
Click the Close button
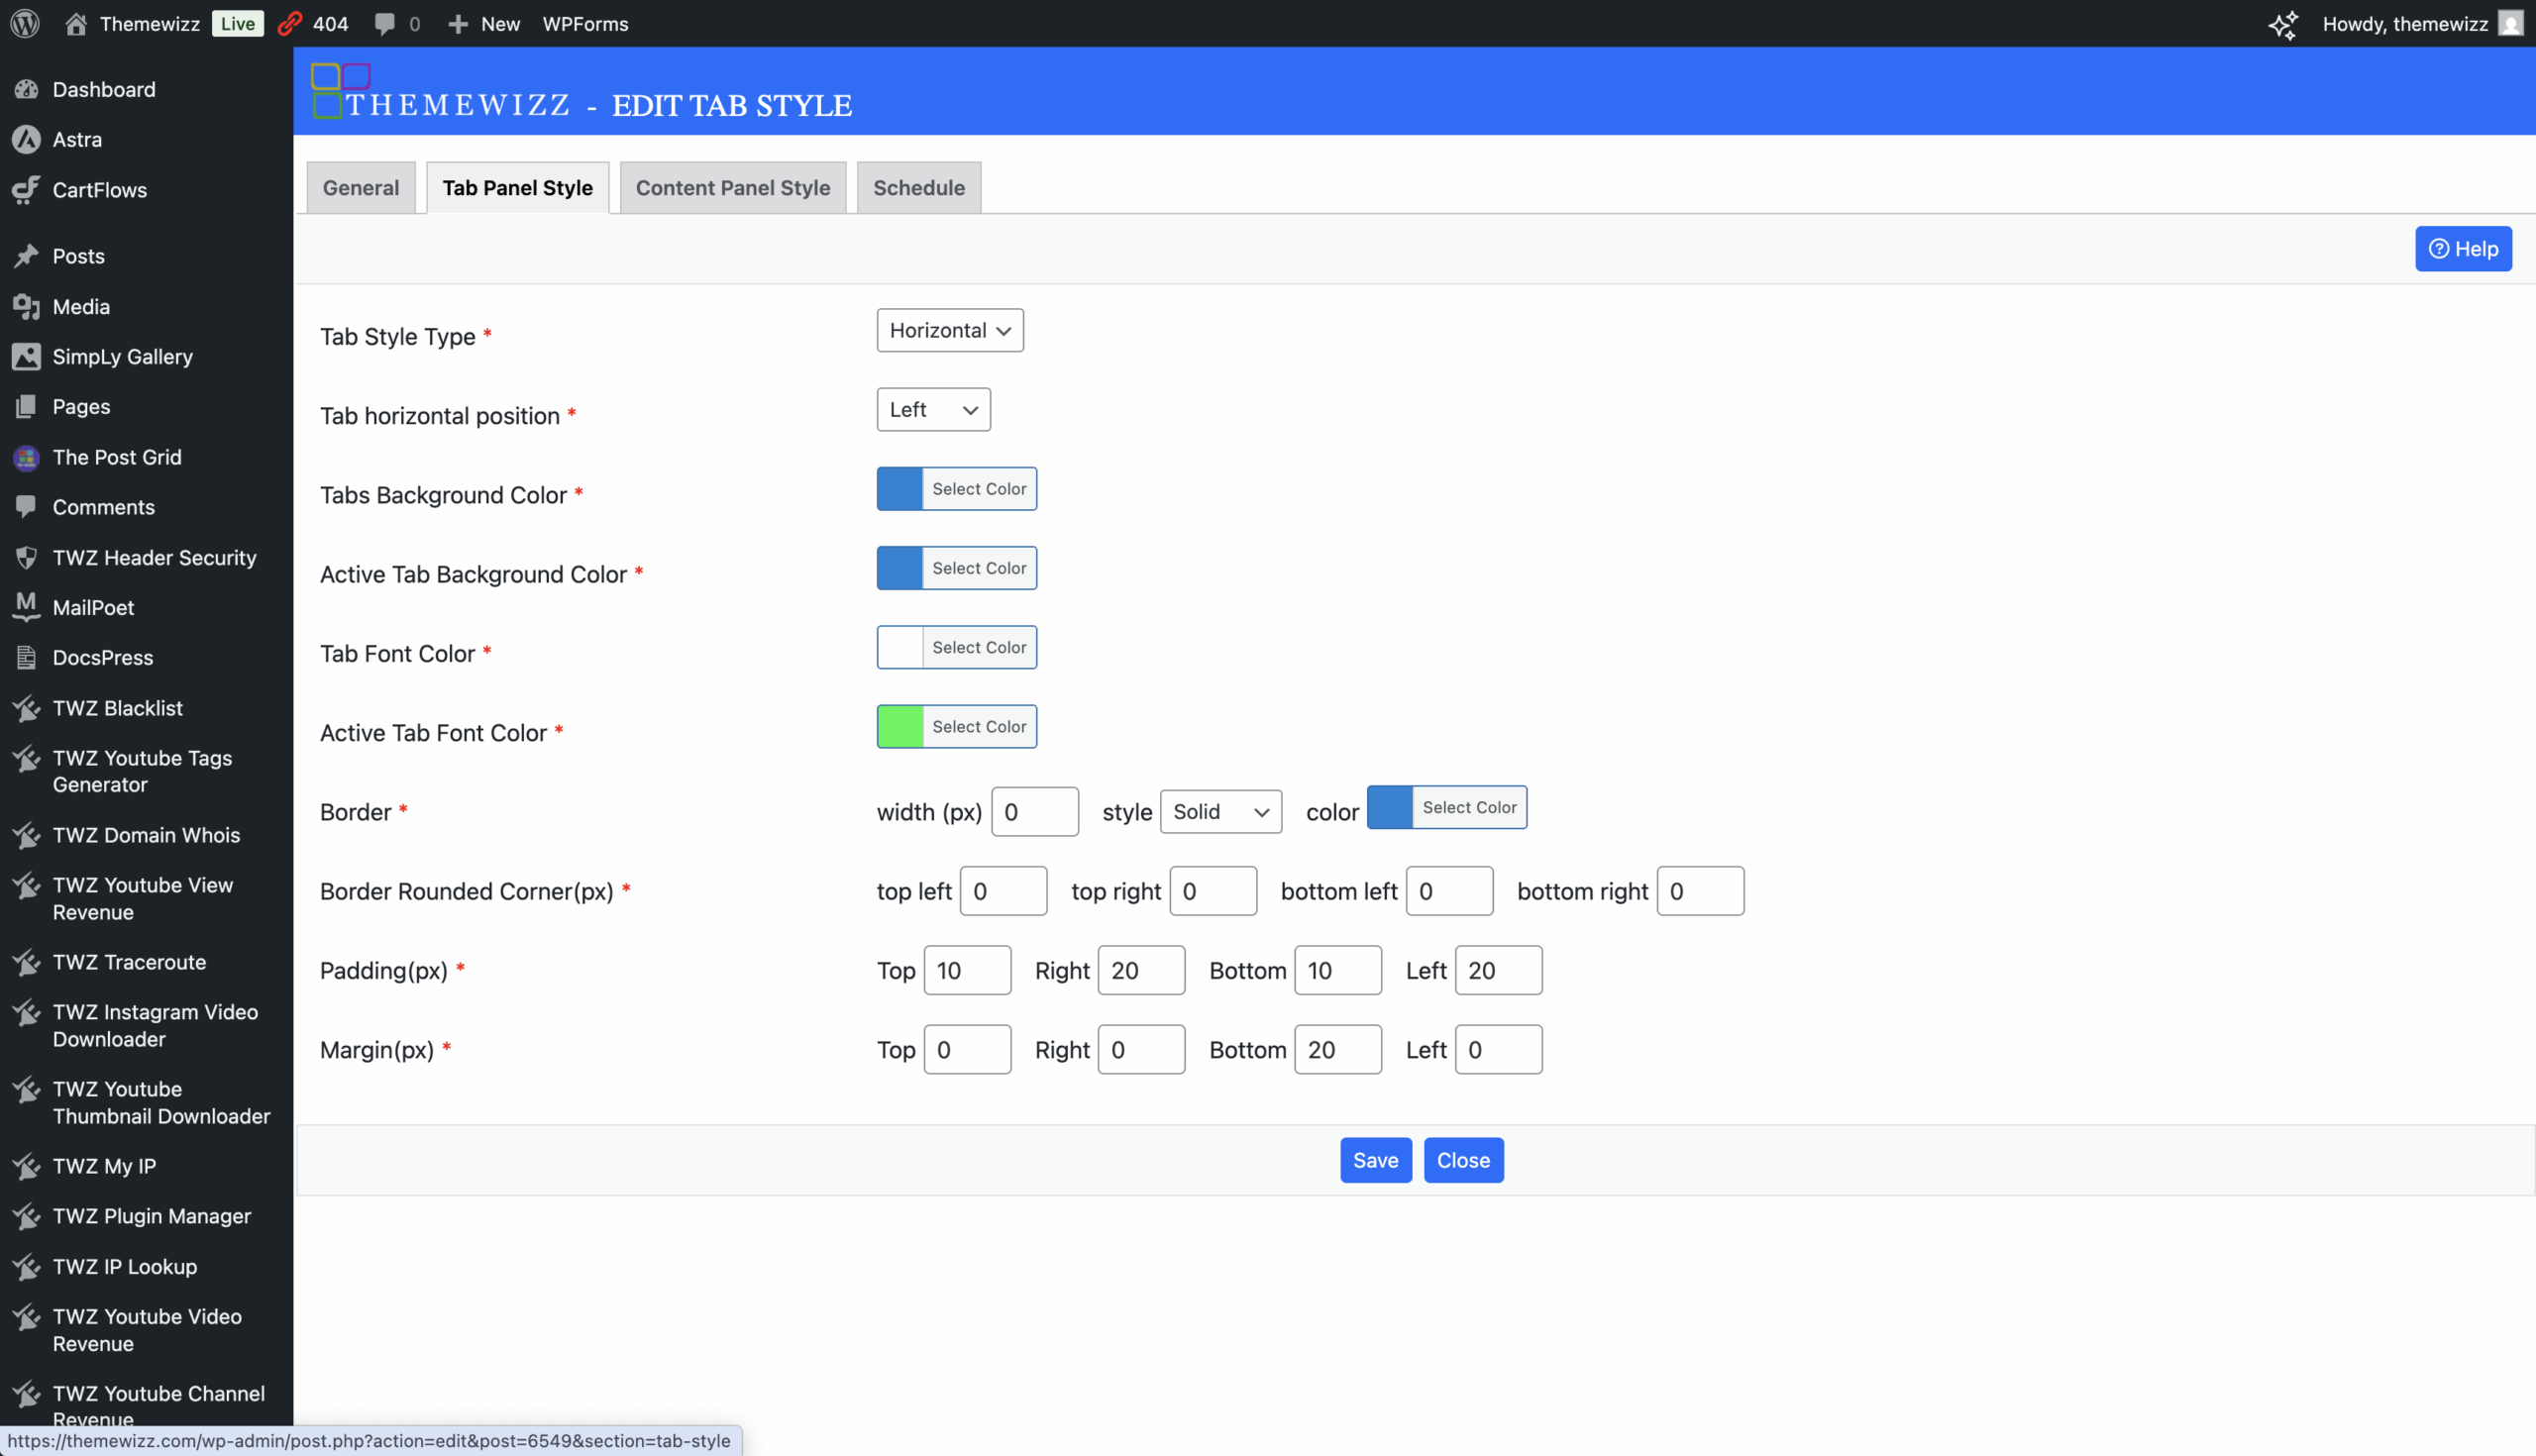[1463, 1160]
